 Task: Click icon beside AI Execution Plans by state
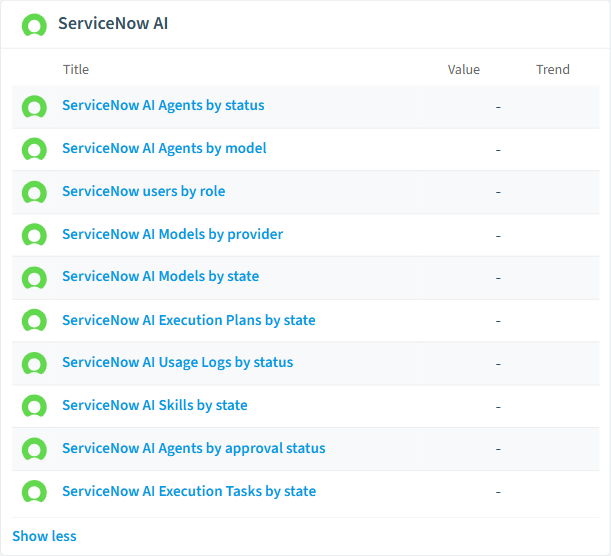point(34,320)
